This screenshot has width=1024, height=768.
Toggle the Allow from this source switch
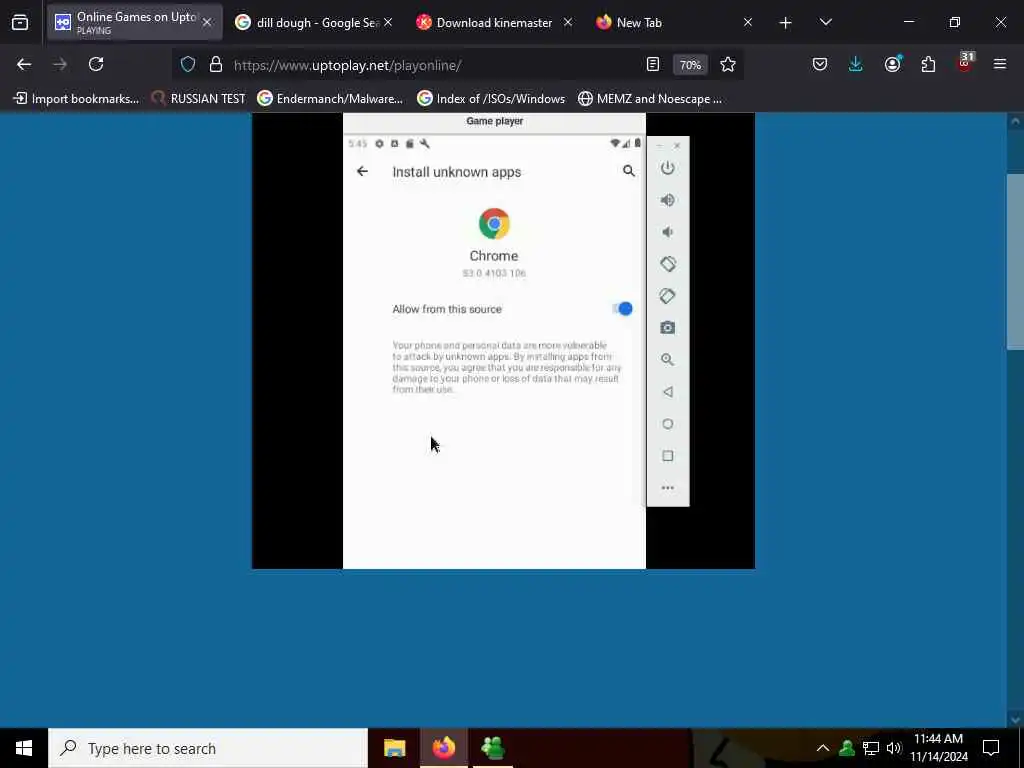622,309
